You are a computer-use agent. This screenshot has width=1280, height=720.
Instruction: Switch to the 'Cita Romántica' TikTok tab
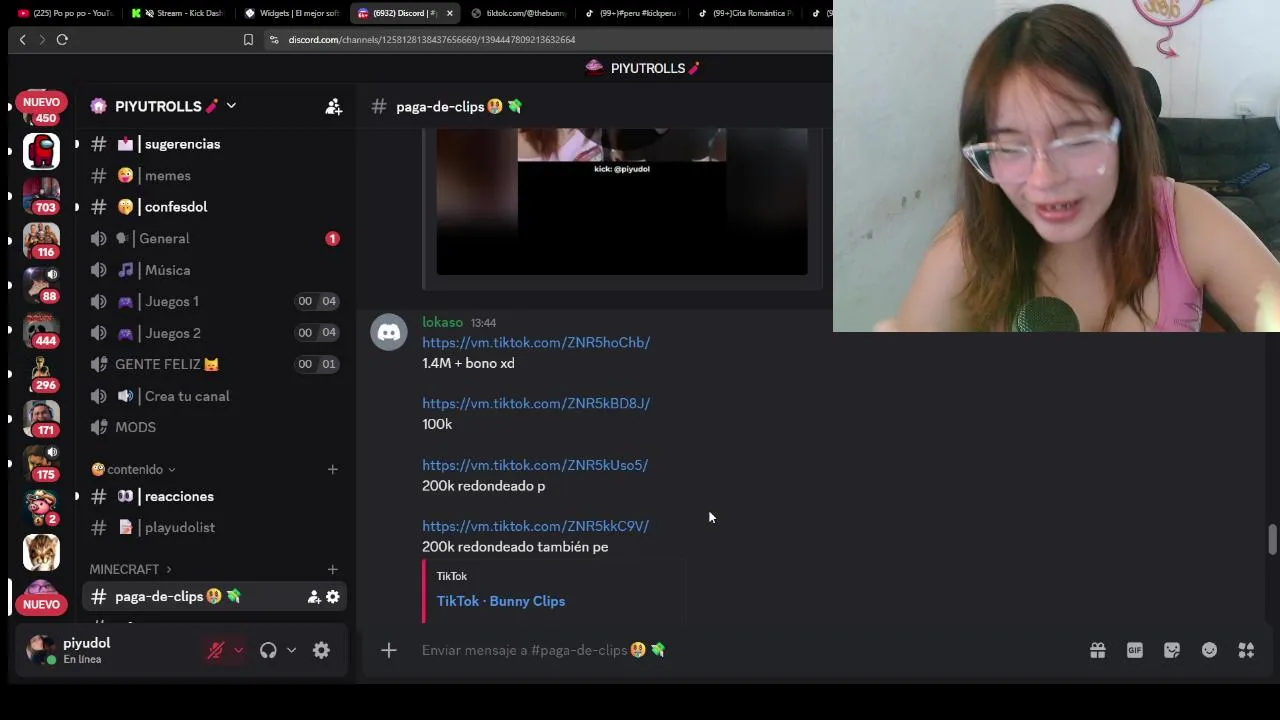click(745, 13)
